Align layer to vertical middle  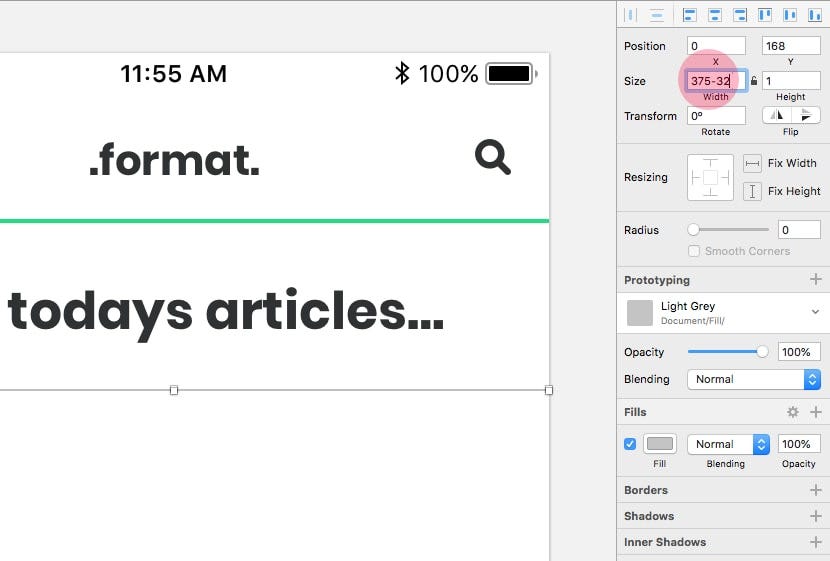pyautogui.click(x=790, y=15)
